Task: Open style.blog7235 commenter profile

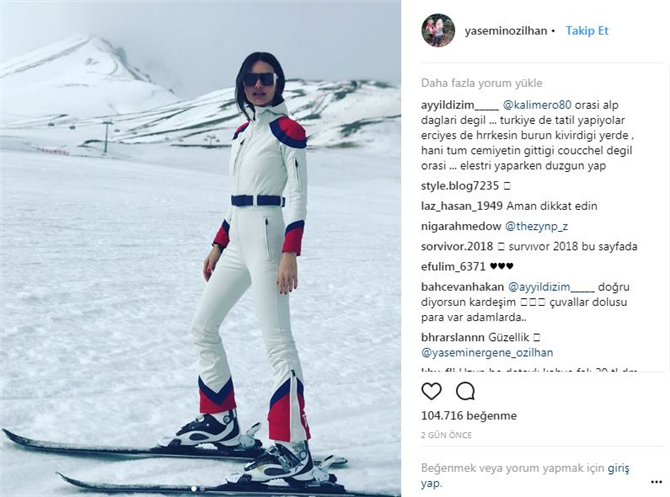Action: pos(460,186)
